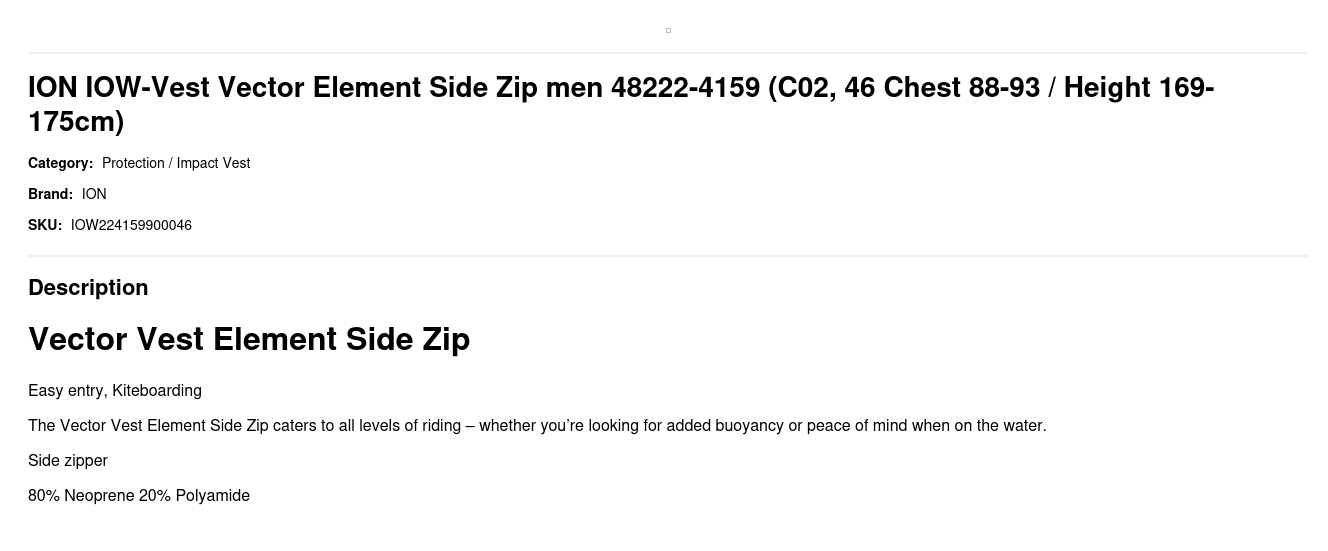Click the small image placeholder at top

[x=668, y=31]
